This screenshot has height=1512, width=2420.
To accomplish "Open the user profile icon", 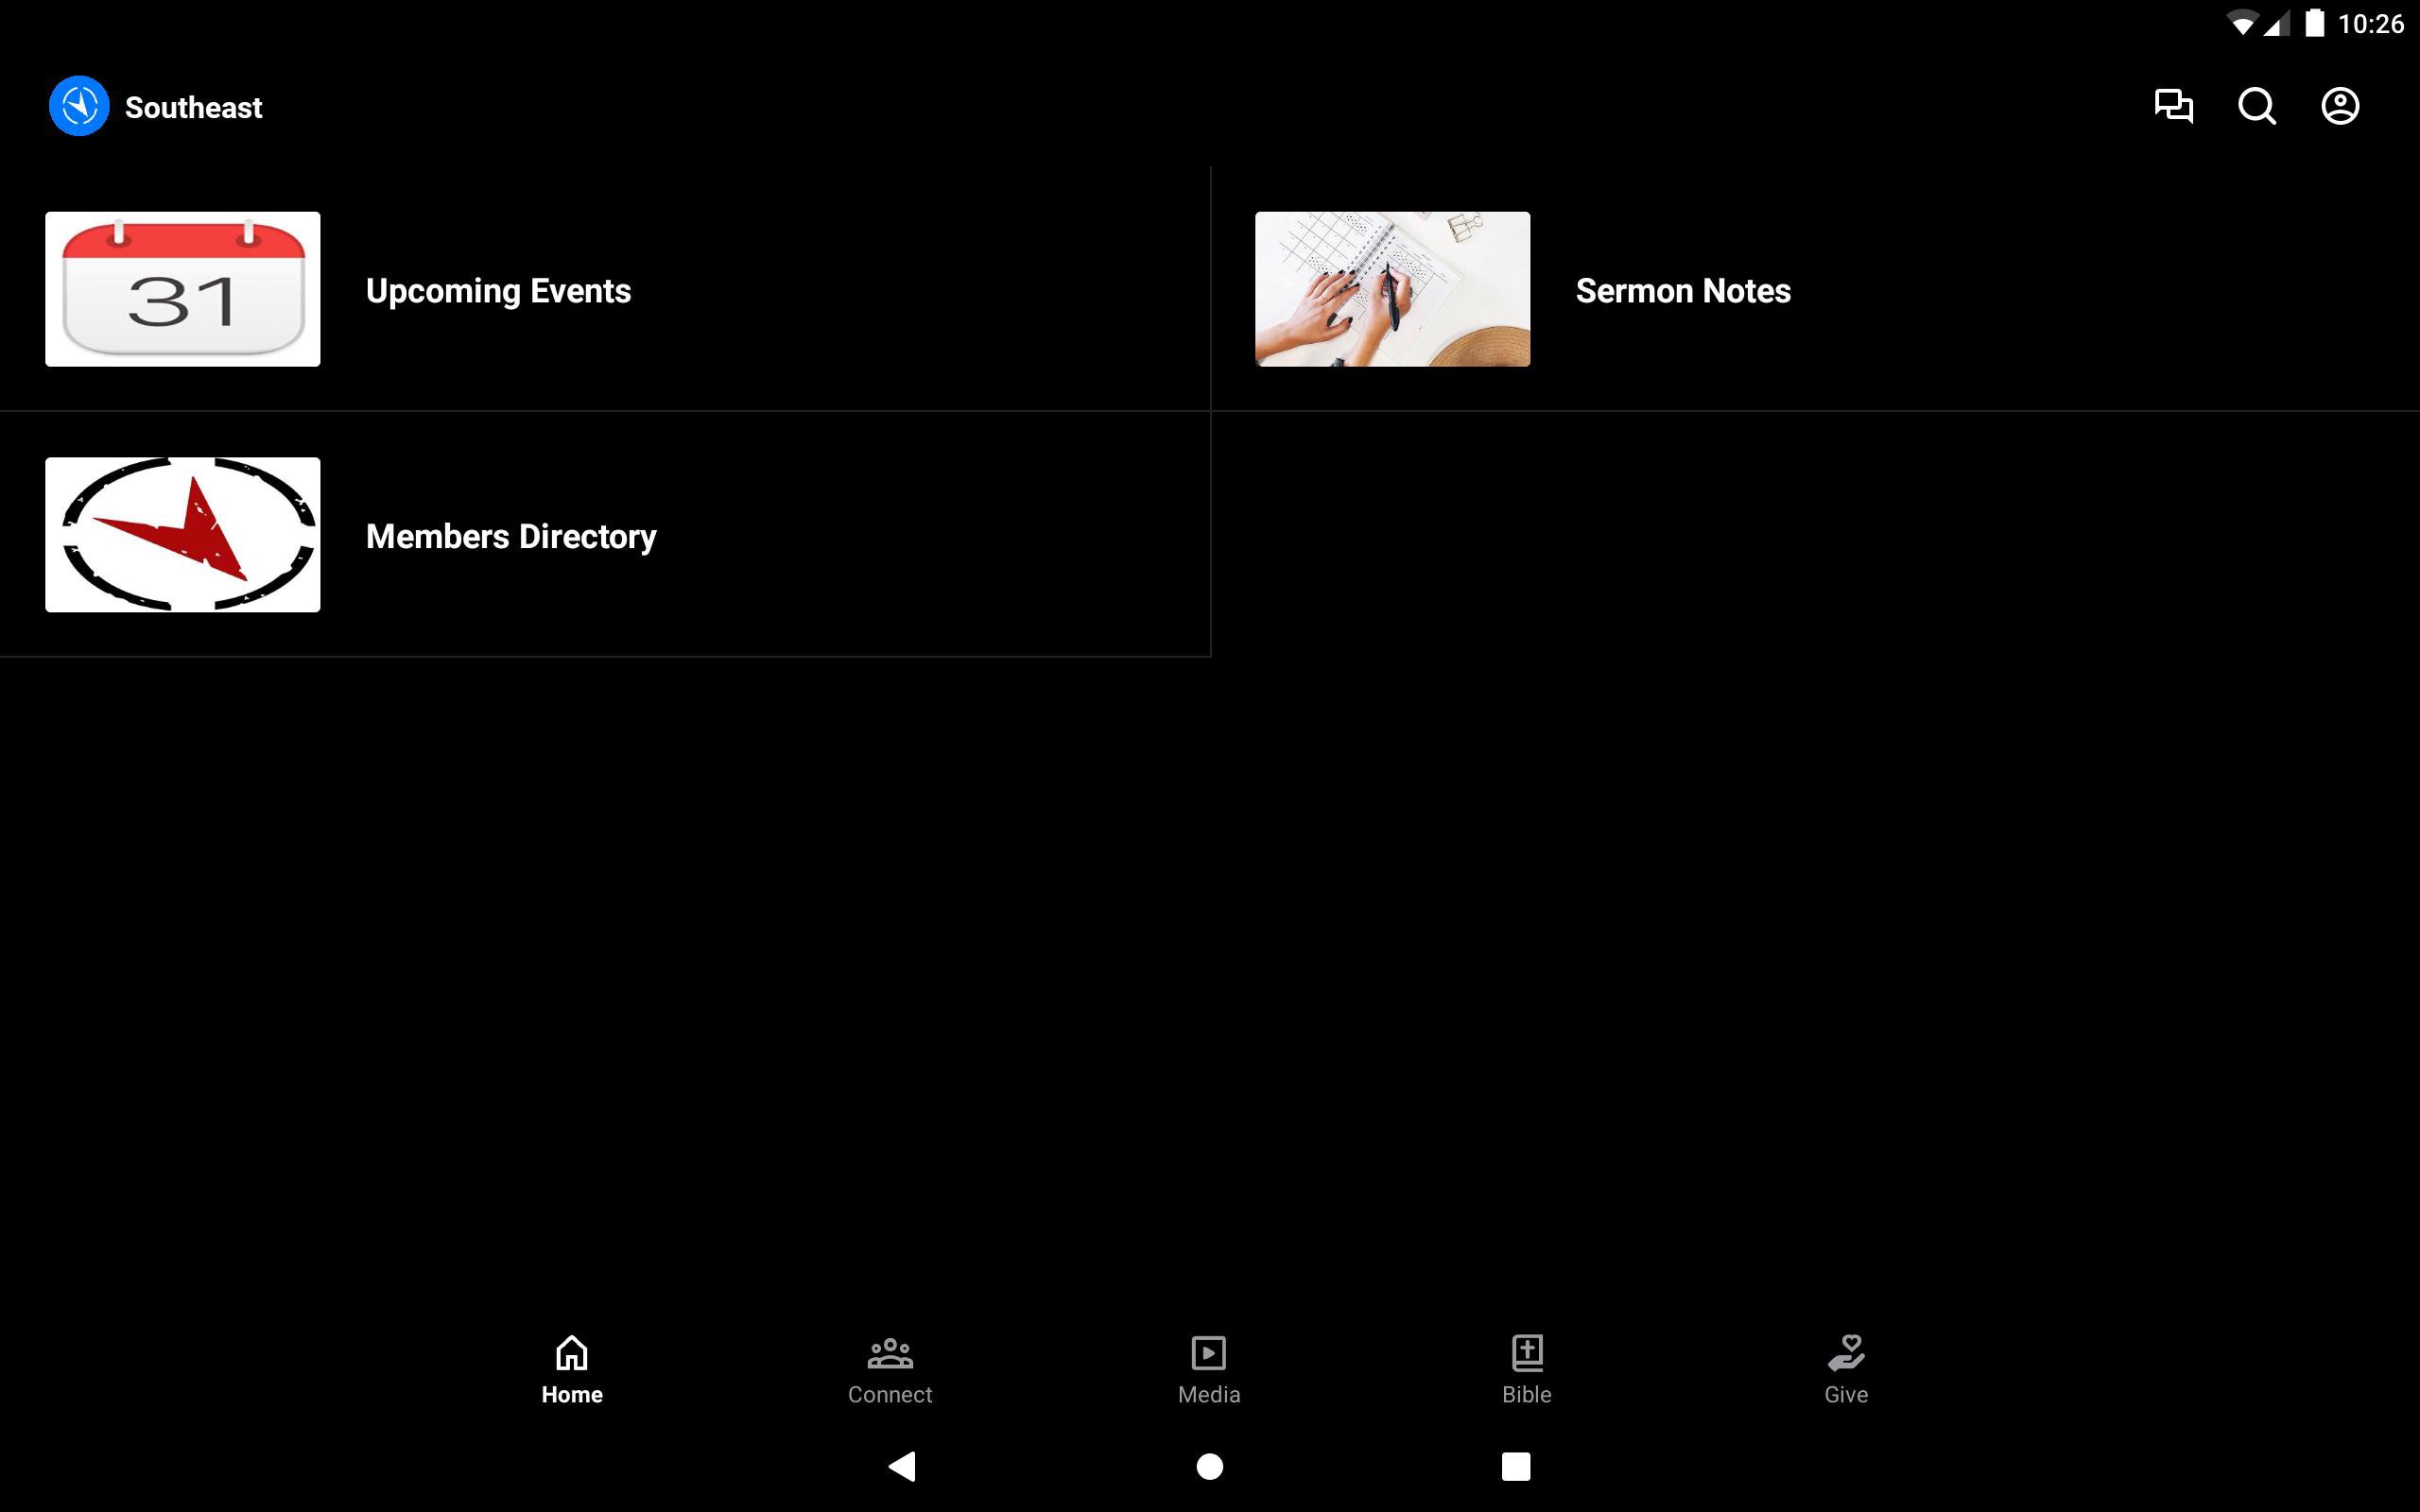I will (2340, 106).
